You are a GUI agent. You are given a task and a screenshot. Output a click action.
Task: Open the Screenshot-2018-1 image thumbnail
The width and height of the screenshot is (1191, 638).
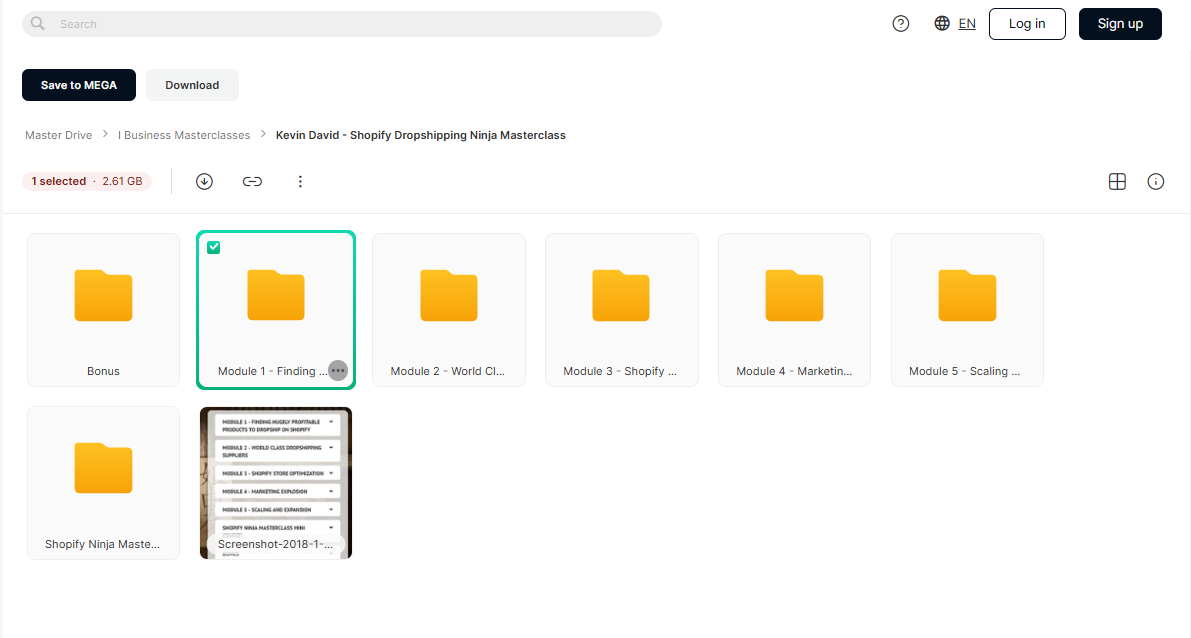pos(276,483)
